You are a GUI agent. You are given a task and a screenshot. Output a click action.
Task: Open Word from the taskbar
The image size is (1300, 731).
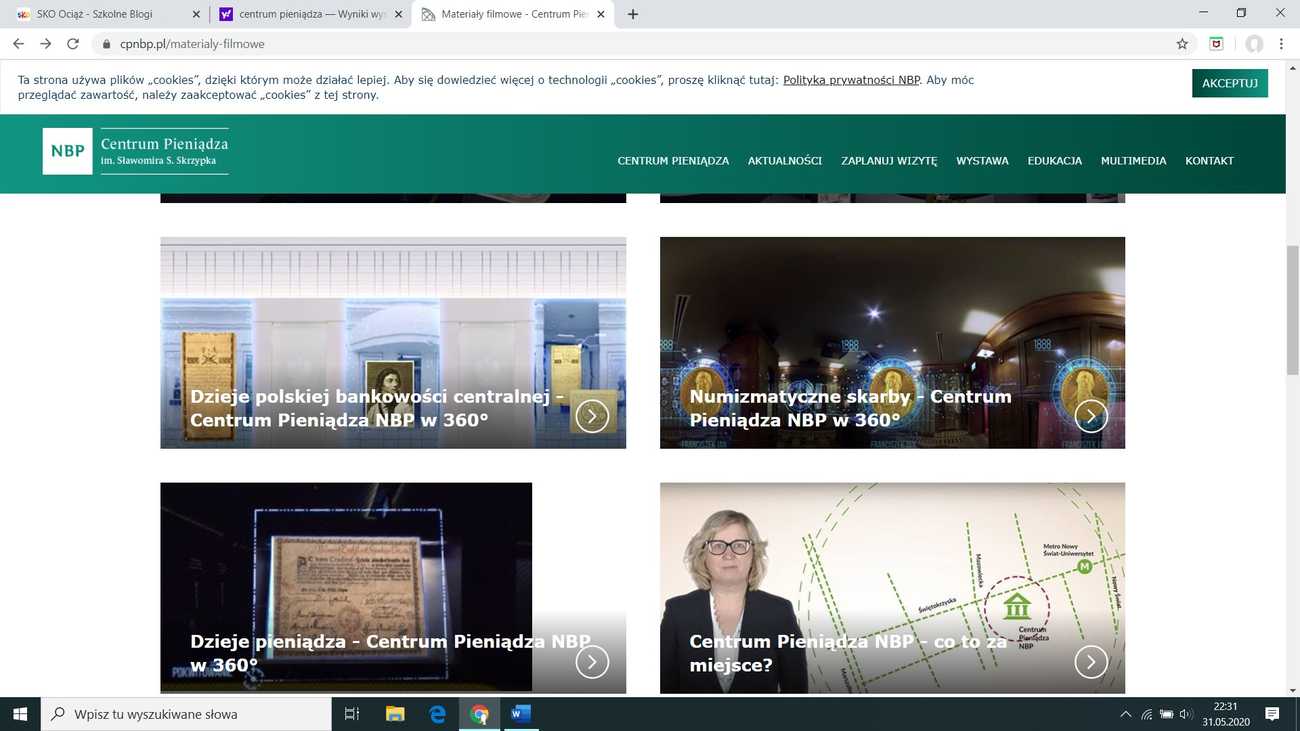coord(521,714)
